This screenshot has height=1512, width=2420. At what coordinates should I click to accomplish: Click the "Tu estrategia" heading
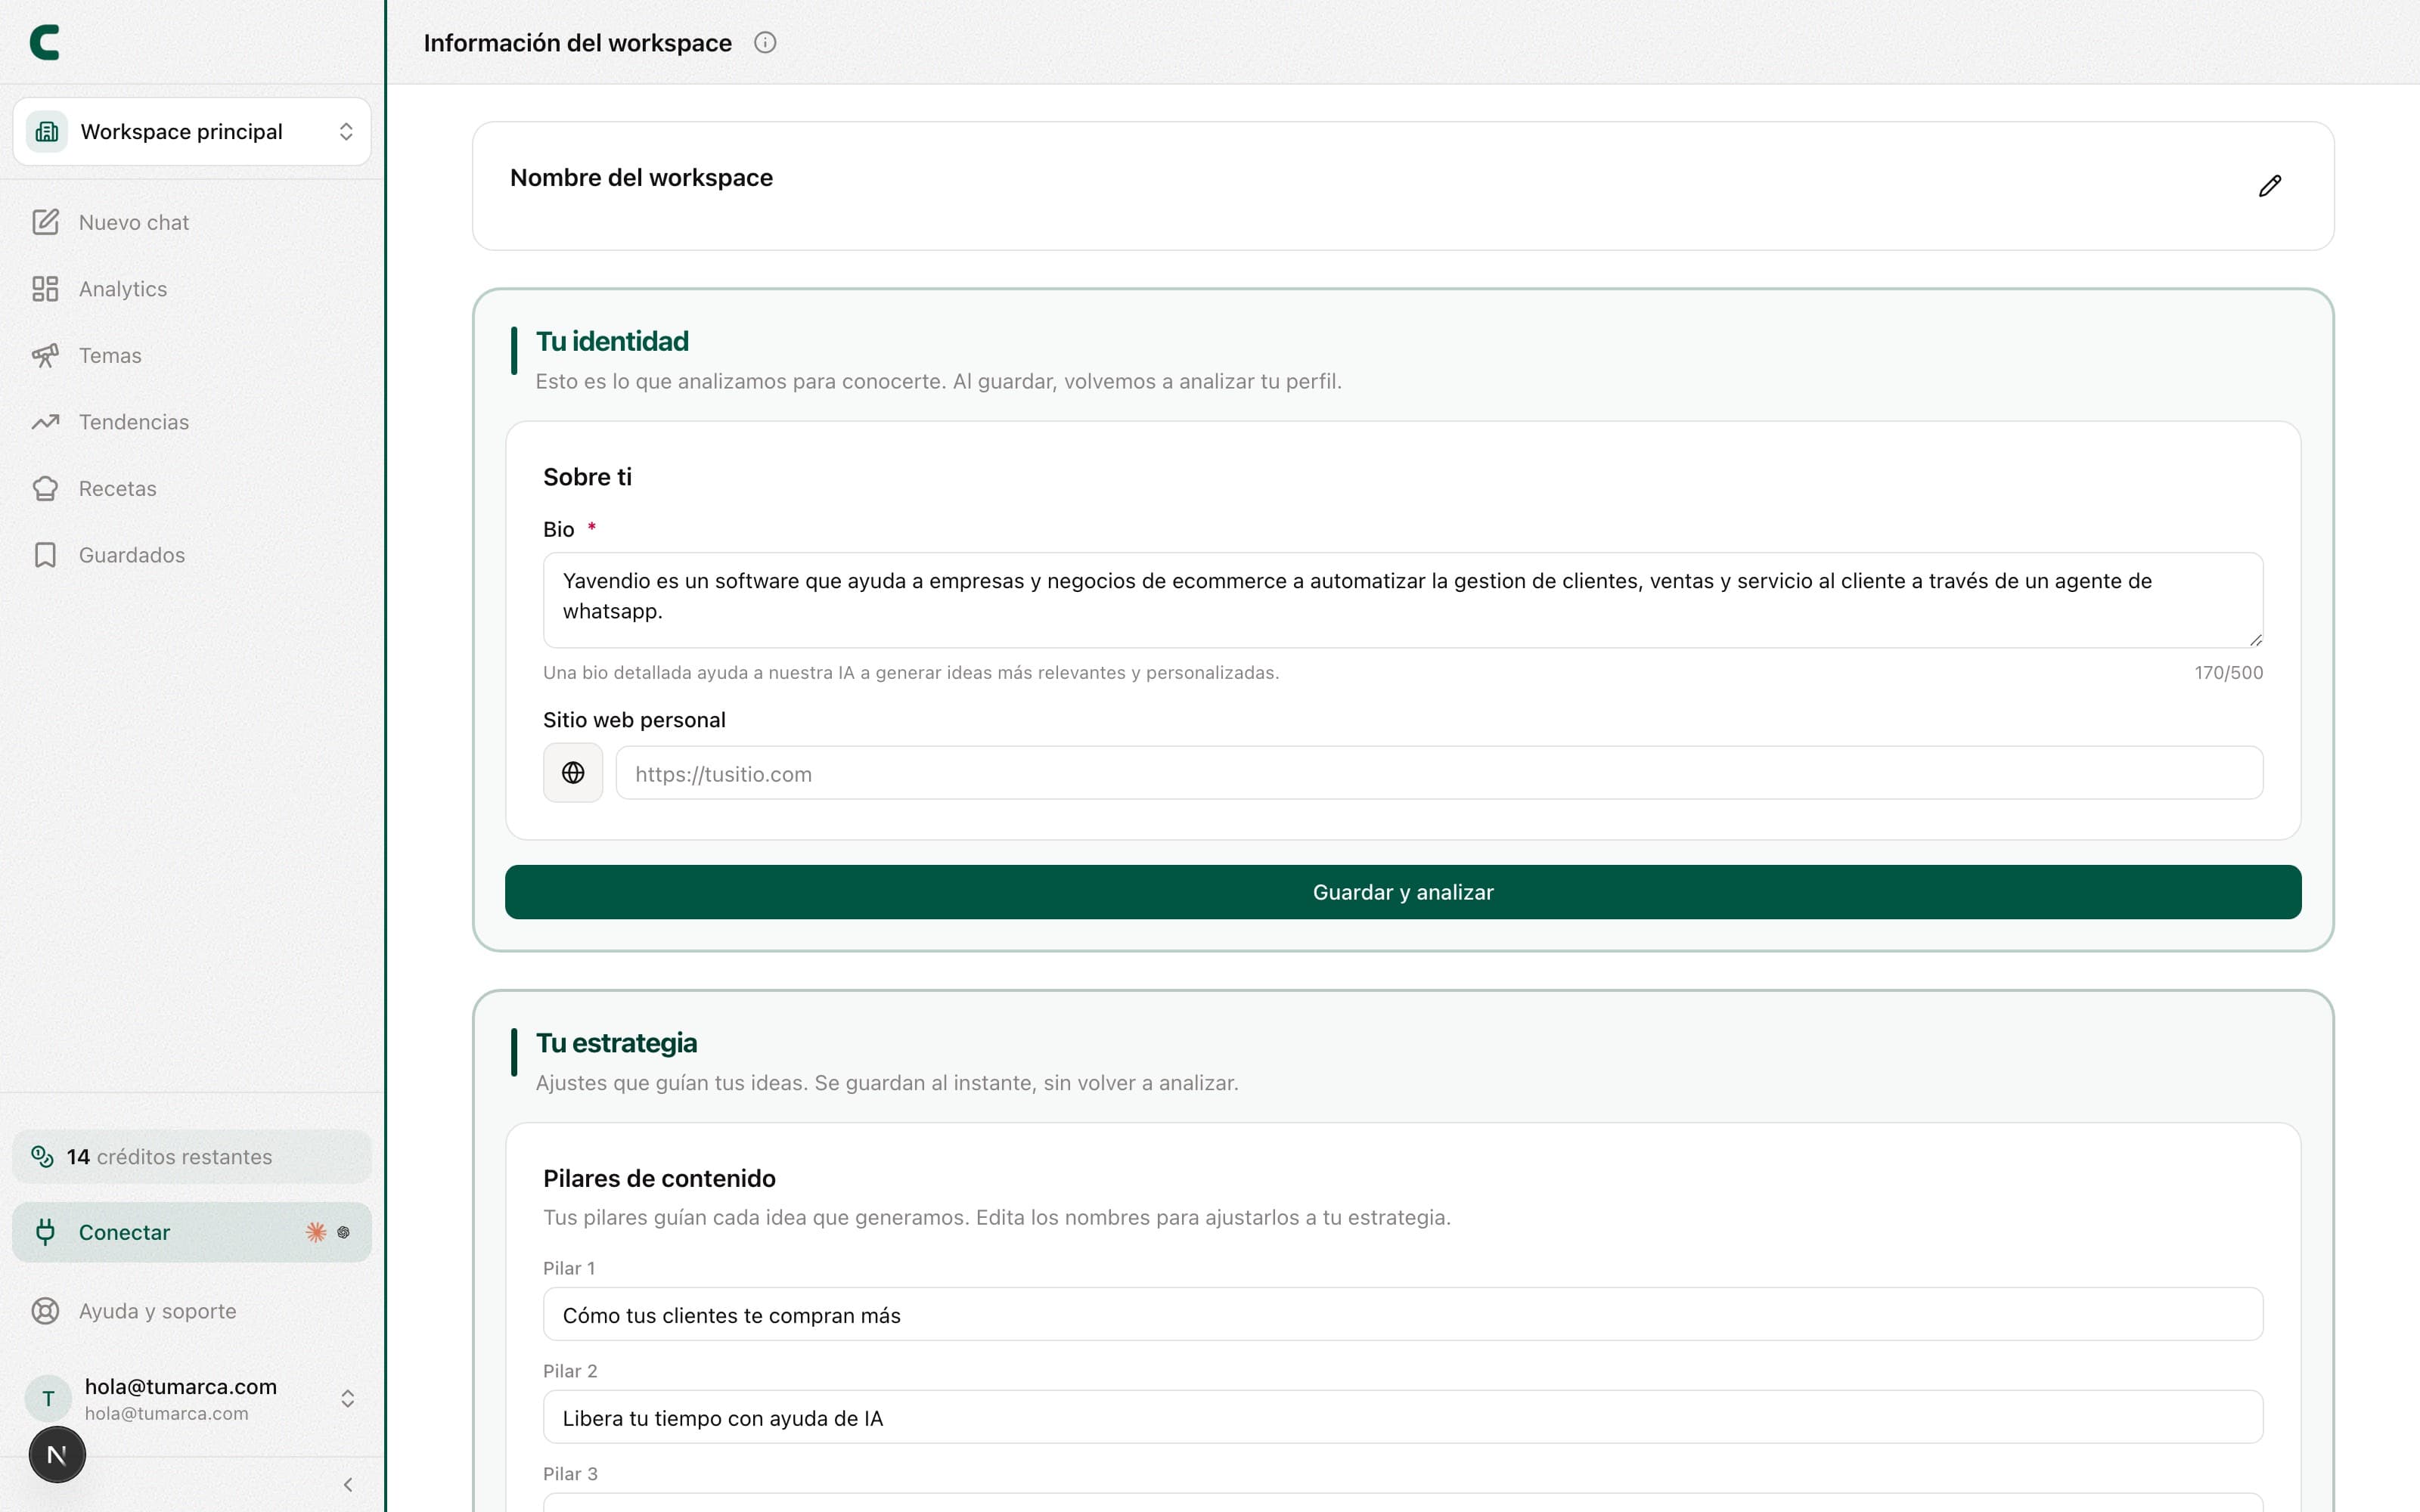[616, 1043]
